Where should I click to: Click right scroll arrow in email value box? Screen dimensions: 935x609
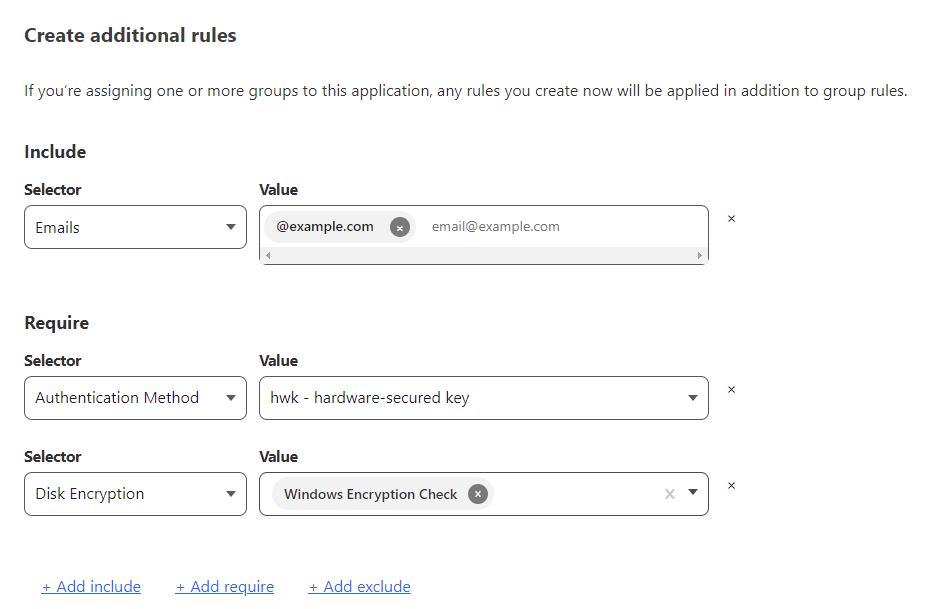700,256
